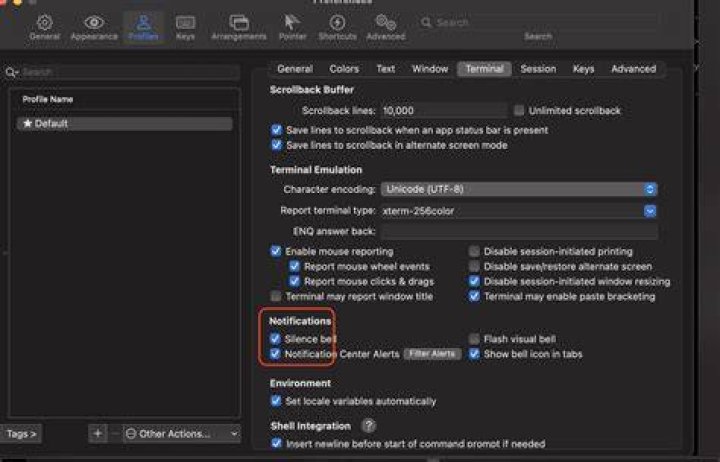Open the Character encoding dropdown
The height and width of the screenshot is (462, 720).
point(519,189)
